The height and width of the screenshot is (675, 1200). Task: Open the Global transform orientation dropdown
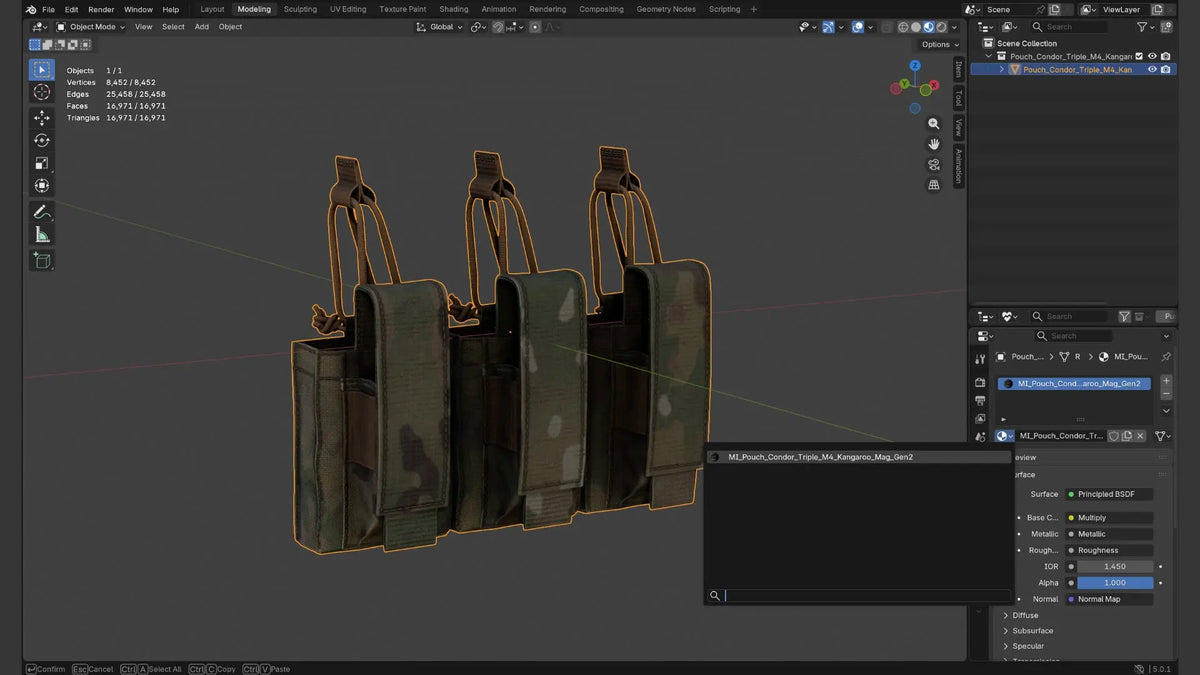[x=440, y=27]
